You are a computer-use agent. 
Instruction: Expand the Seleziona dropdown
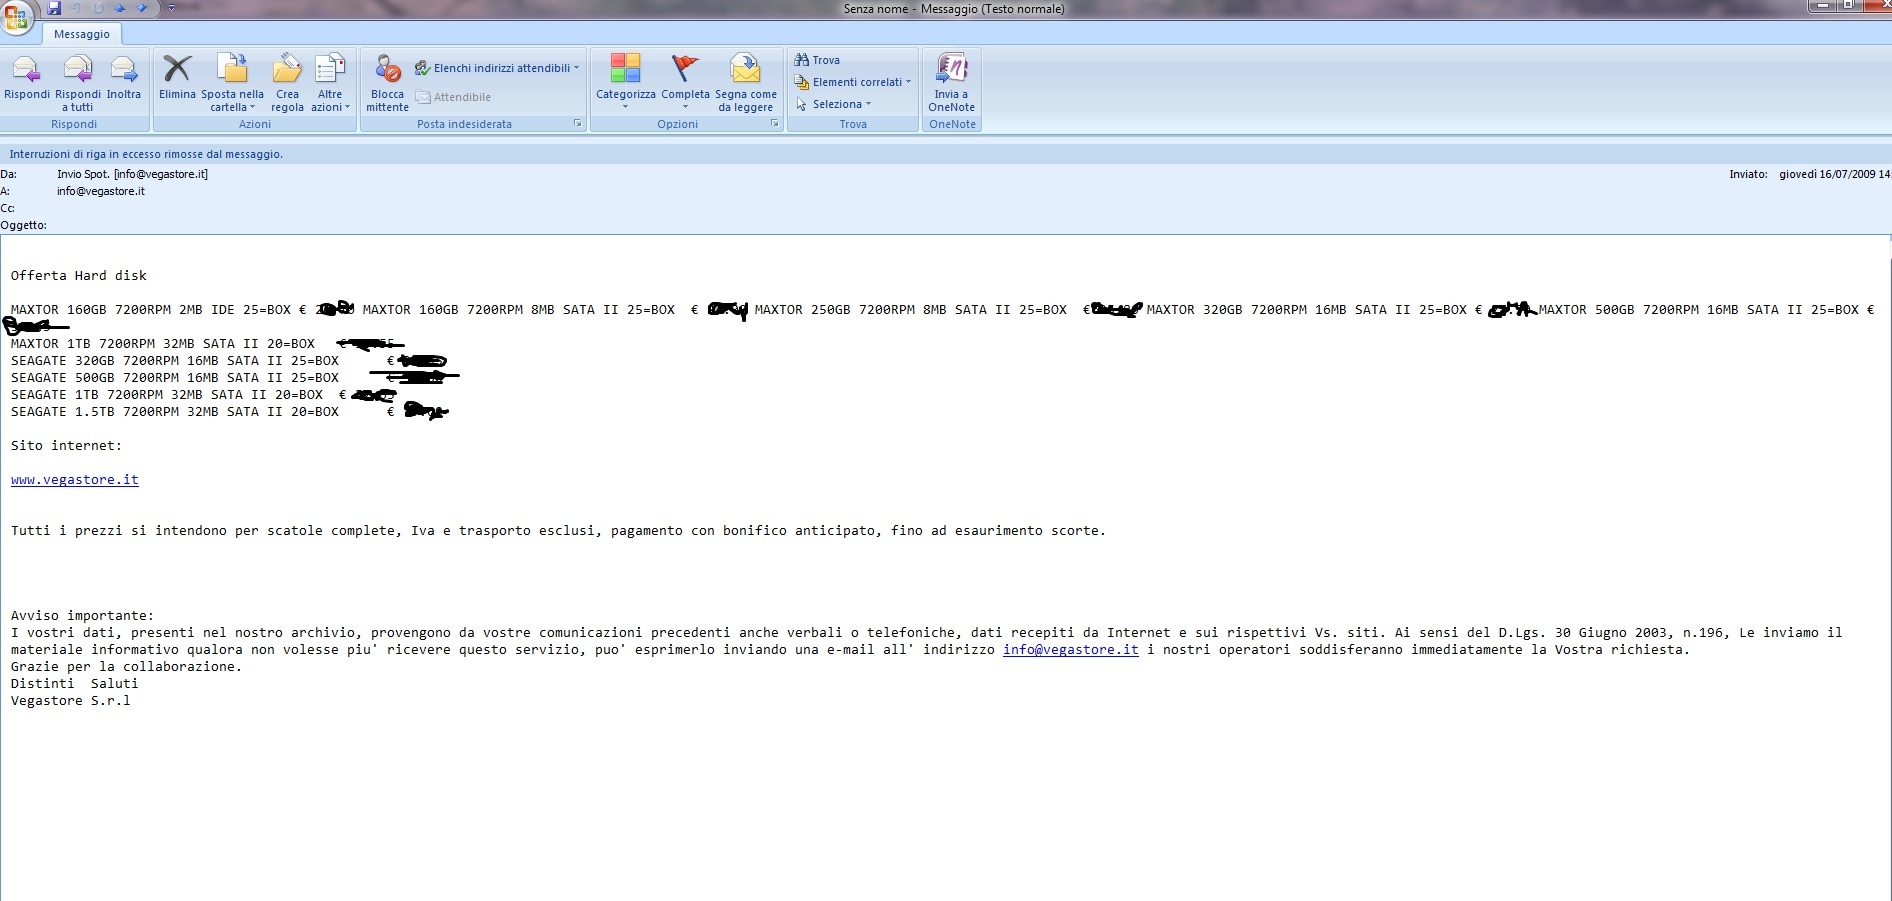point(834,104)
